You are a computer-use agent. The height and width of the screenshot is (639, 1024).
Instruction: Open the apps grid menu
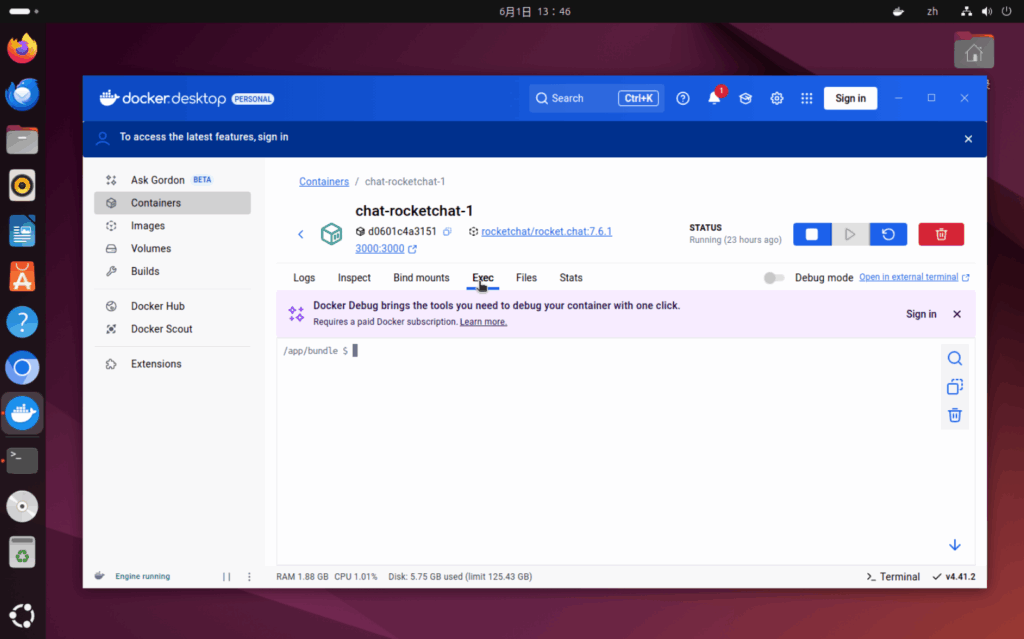coord(807,98)
